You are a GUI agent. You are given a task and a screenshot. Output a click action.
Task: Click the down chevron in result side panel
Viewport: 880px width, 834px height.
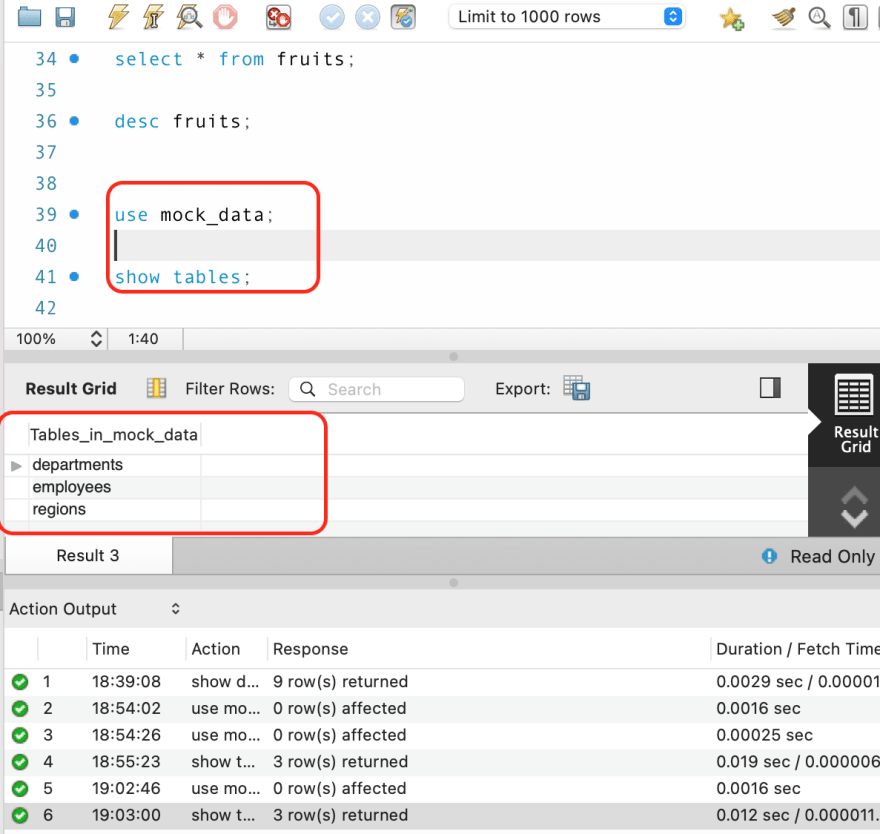pyautogui.click(x=854, y=520)
